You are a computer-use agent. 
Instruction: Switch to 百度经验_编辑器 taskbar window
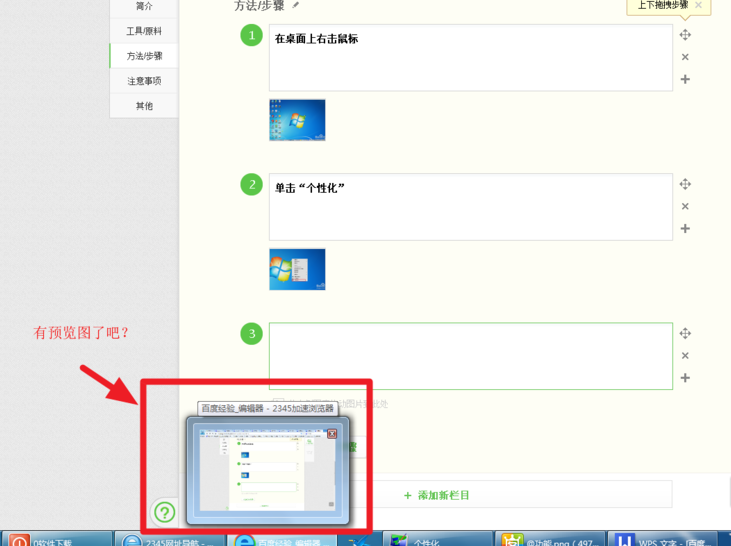(x=282, y=539)
